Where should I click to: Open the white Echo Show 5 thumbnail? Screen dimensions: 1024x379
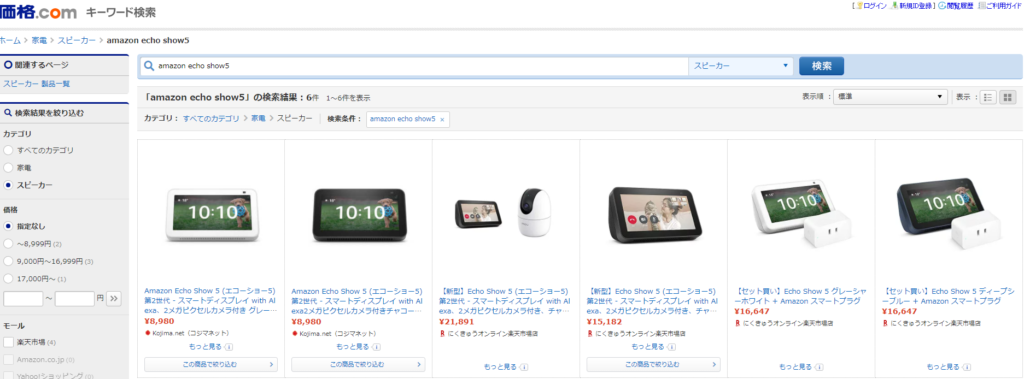[212, 215]
